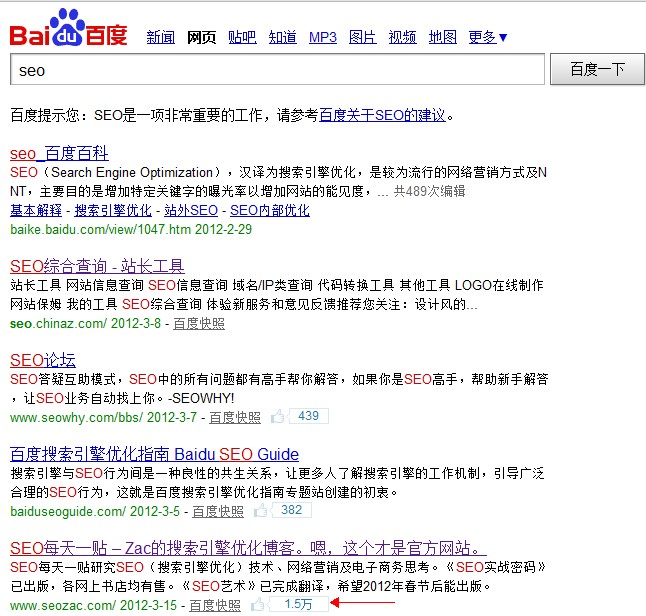
Task: Click the www.seozac.com/ URL text
Action: pos(63,605)
